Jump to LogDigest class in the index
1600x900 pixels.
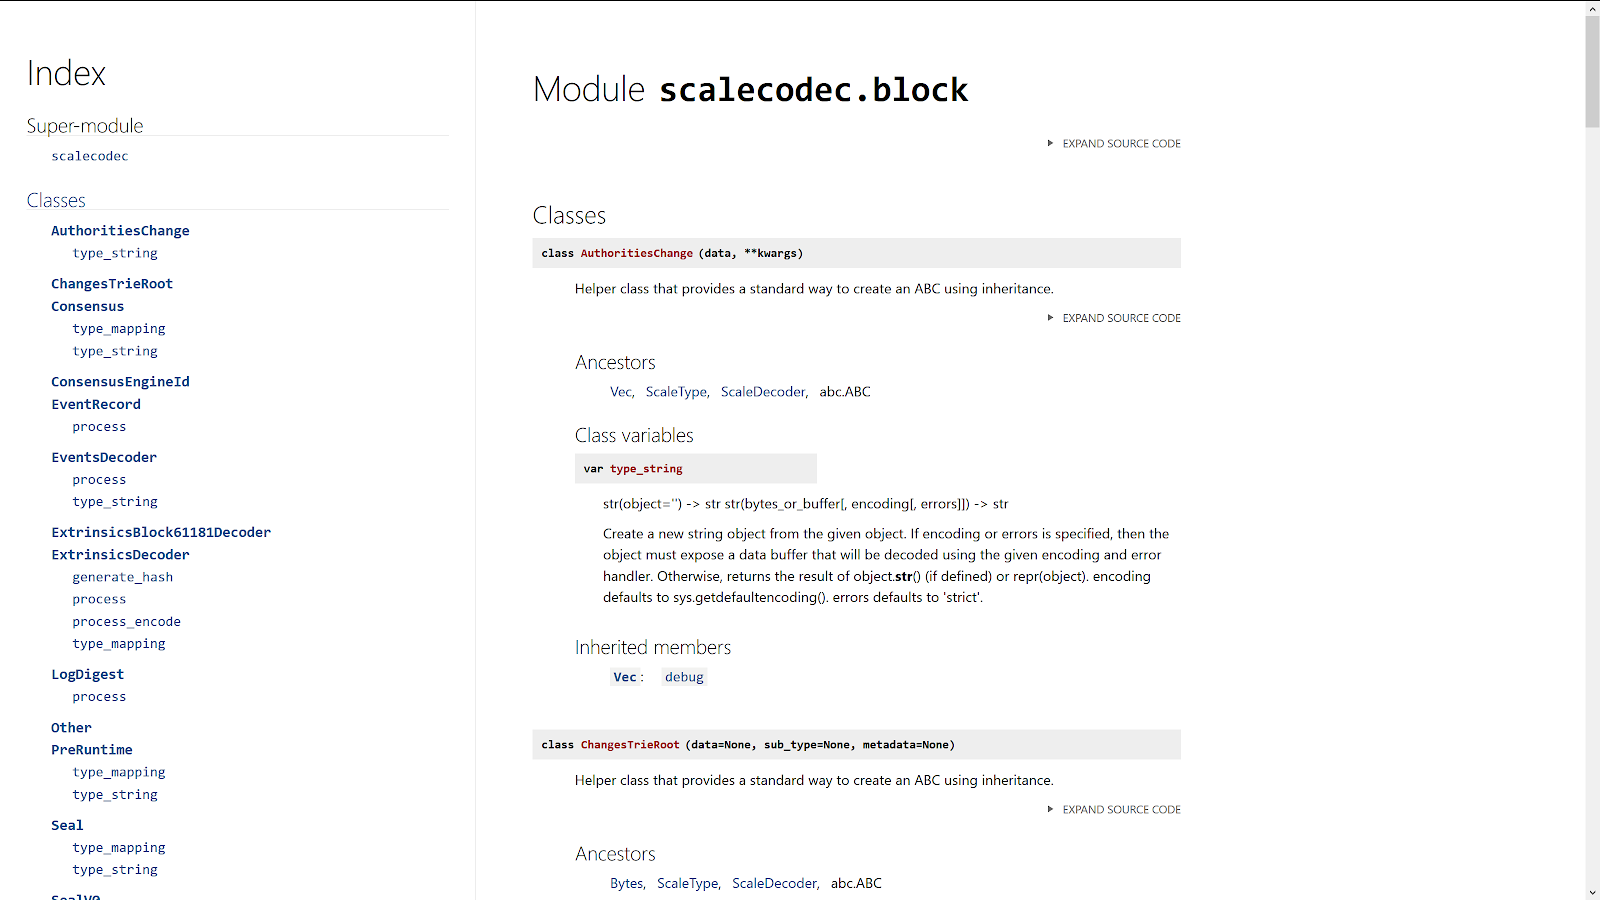click(88, 675)
